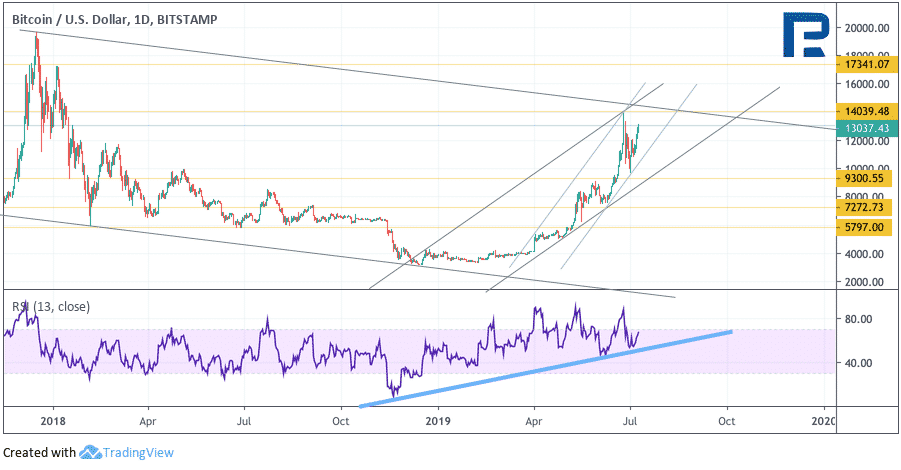Click the TradingView cloud logo icon
901x470 pixels.
pos(90,452)
